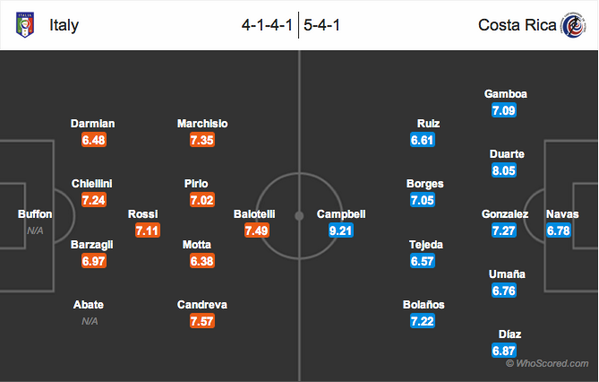This screenshot has height=382, width=599.
Task: Click Abate's N/A rating text
Action: click(x=90, y=321)
